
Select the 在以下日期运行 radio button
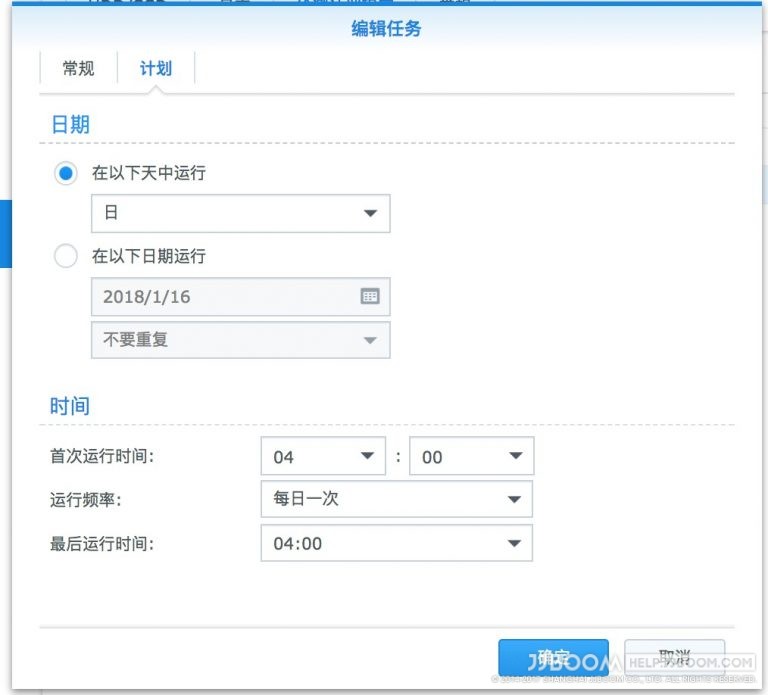coord(66,256)
